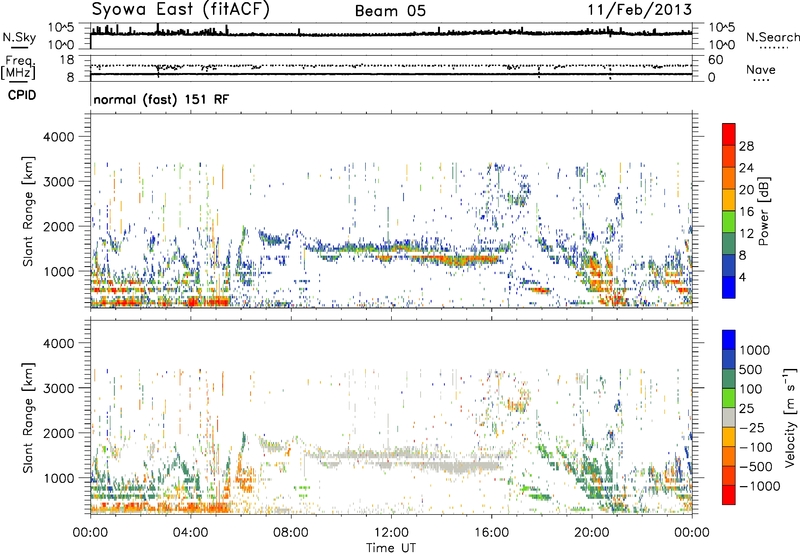
Task: Click the "2000" range tick in power panel
Action: pyautogui.click(x=59, y=226)
